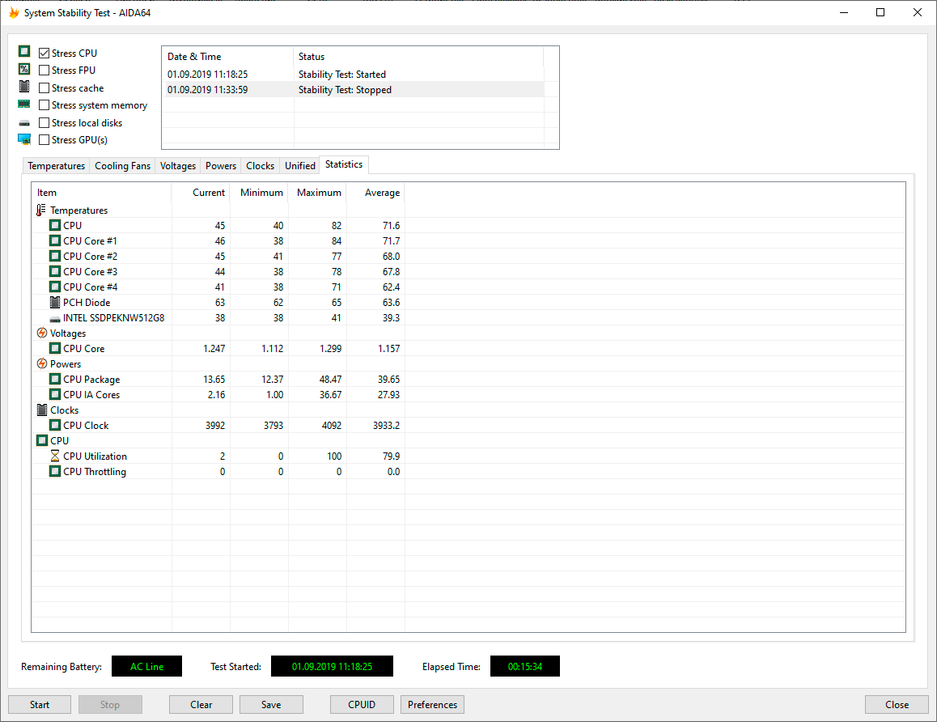
Task: Click the Clear button
Action: [x=201, y=705]
